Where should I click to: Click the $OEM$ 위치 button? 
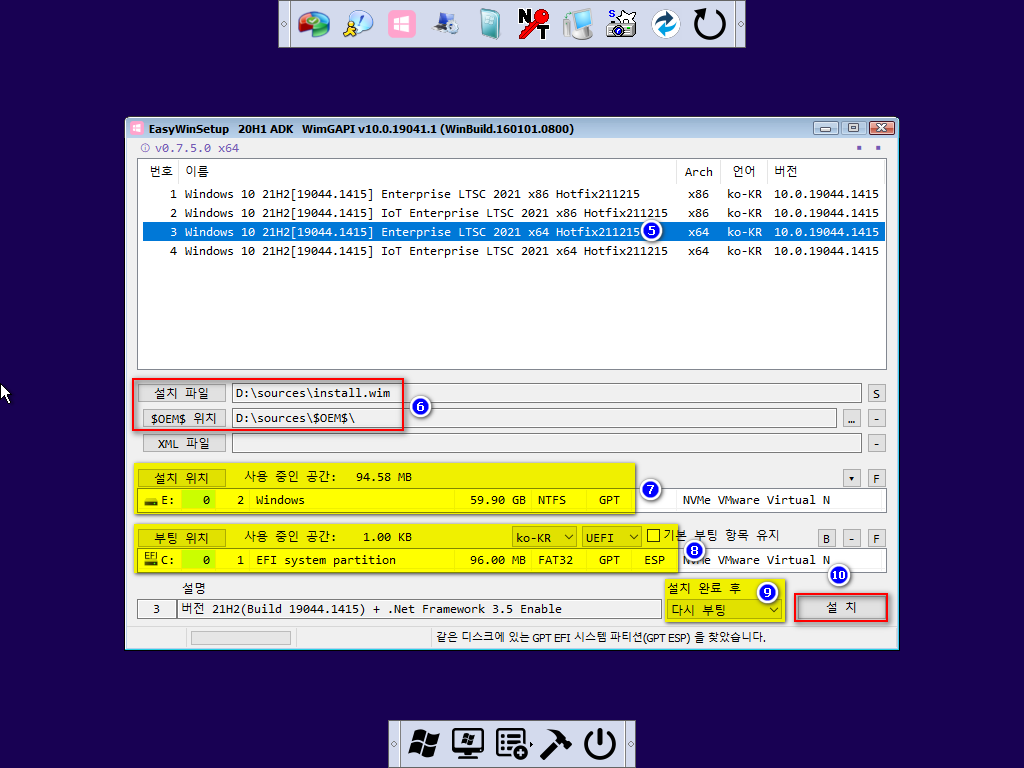(184, 418)
